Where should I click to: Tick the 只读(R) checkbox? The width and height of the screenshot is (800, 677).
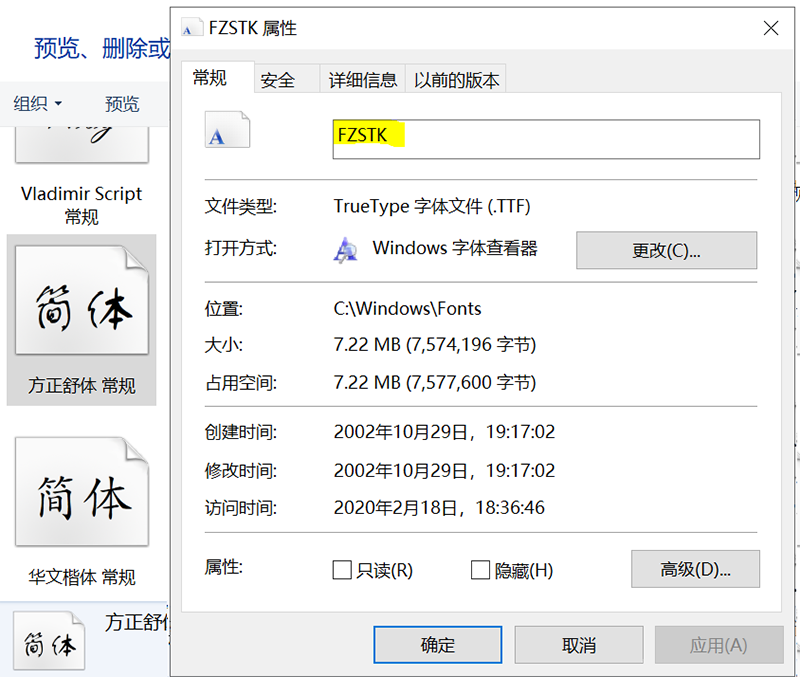342,570
